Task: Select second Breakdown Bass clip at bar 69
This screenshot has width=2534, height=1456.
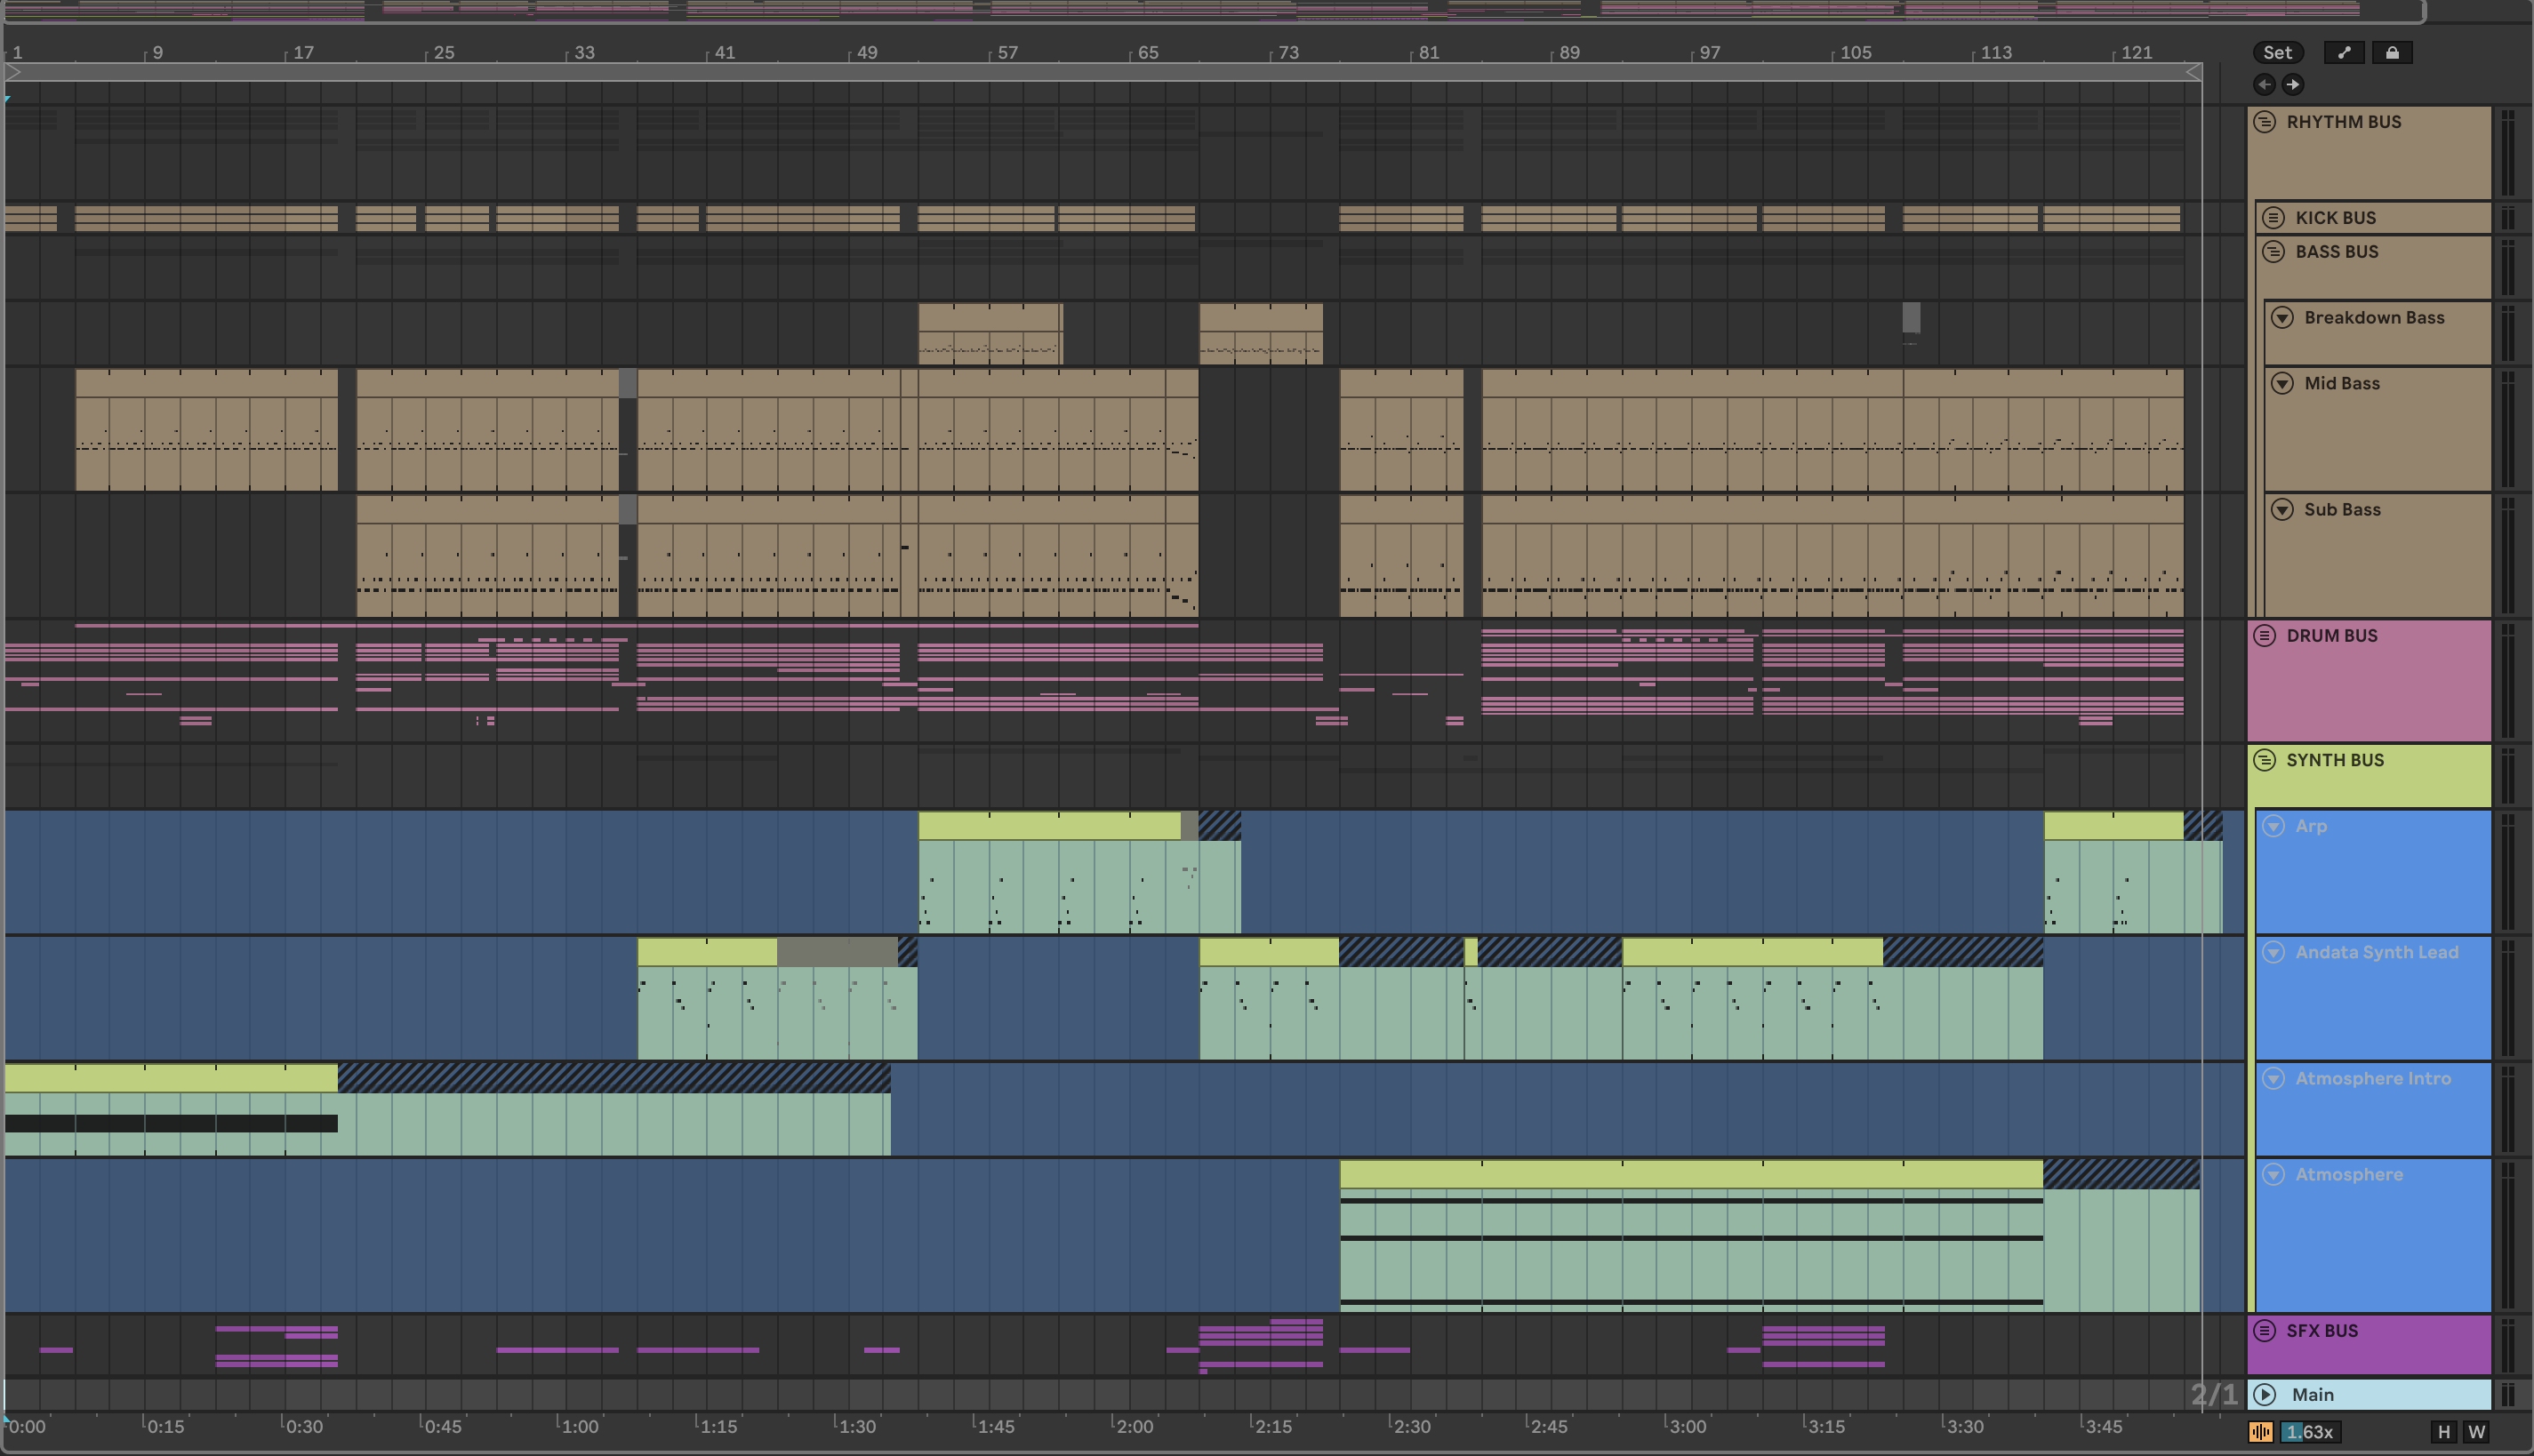Action: (x=1260, y=334)
